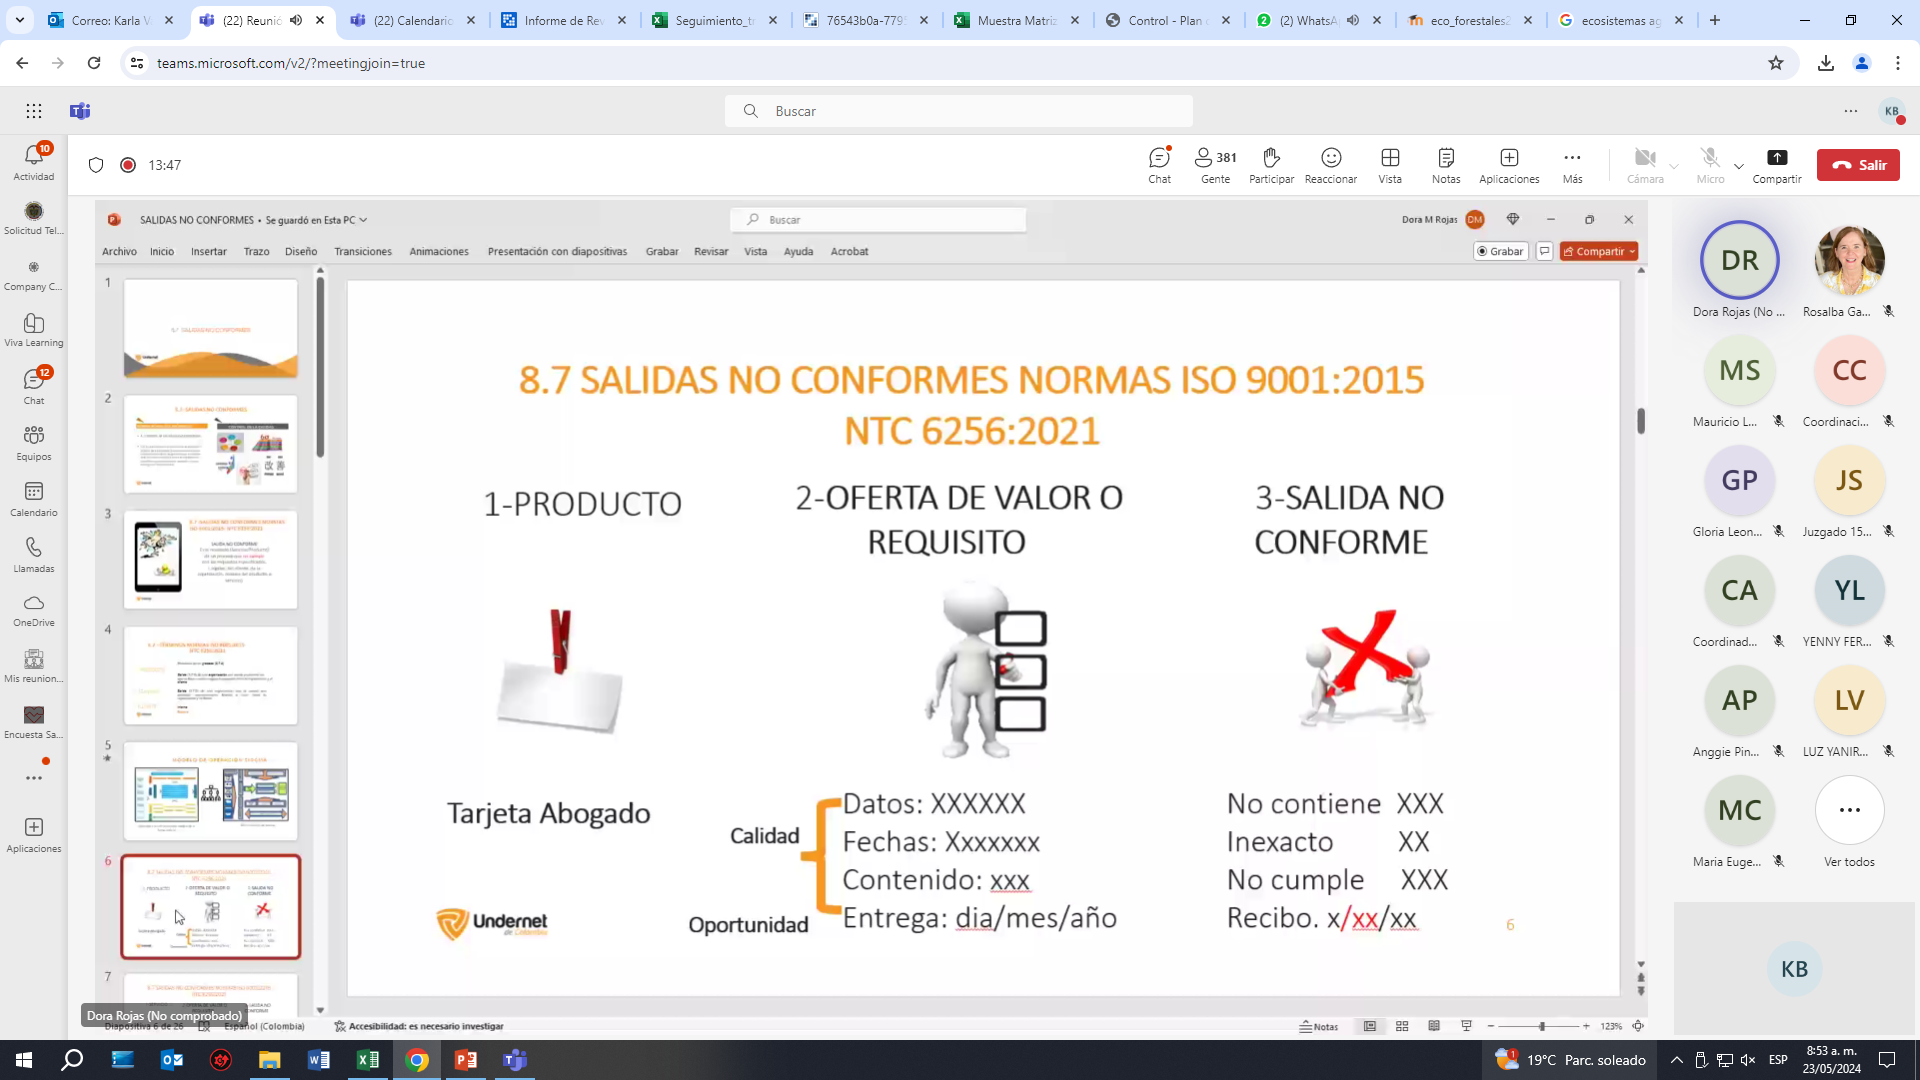Open Calendario in left sidebar

point(34,498)
